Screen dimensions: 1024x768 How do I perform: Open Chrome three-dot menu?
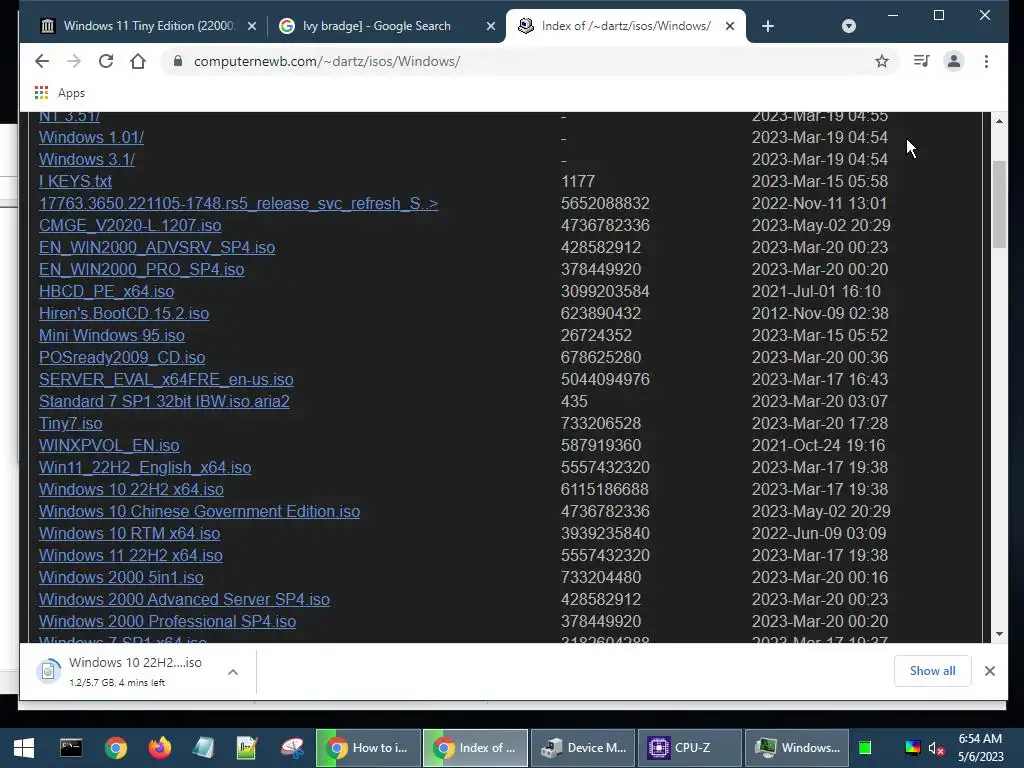986,61
